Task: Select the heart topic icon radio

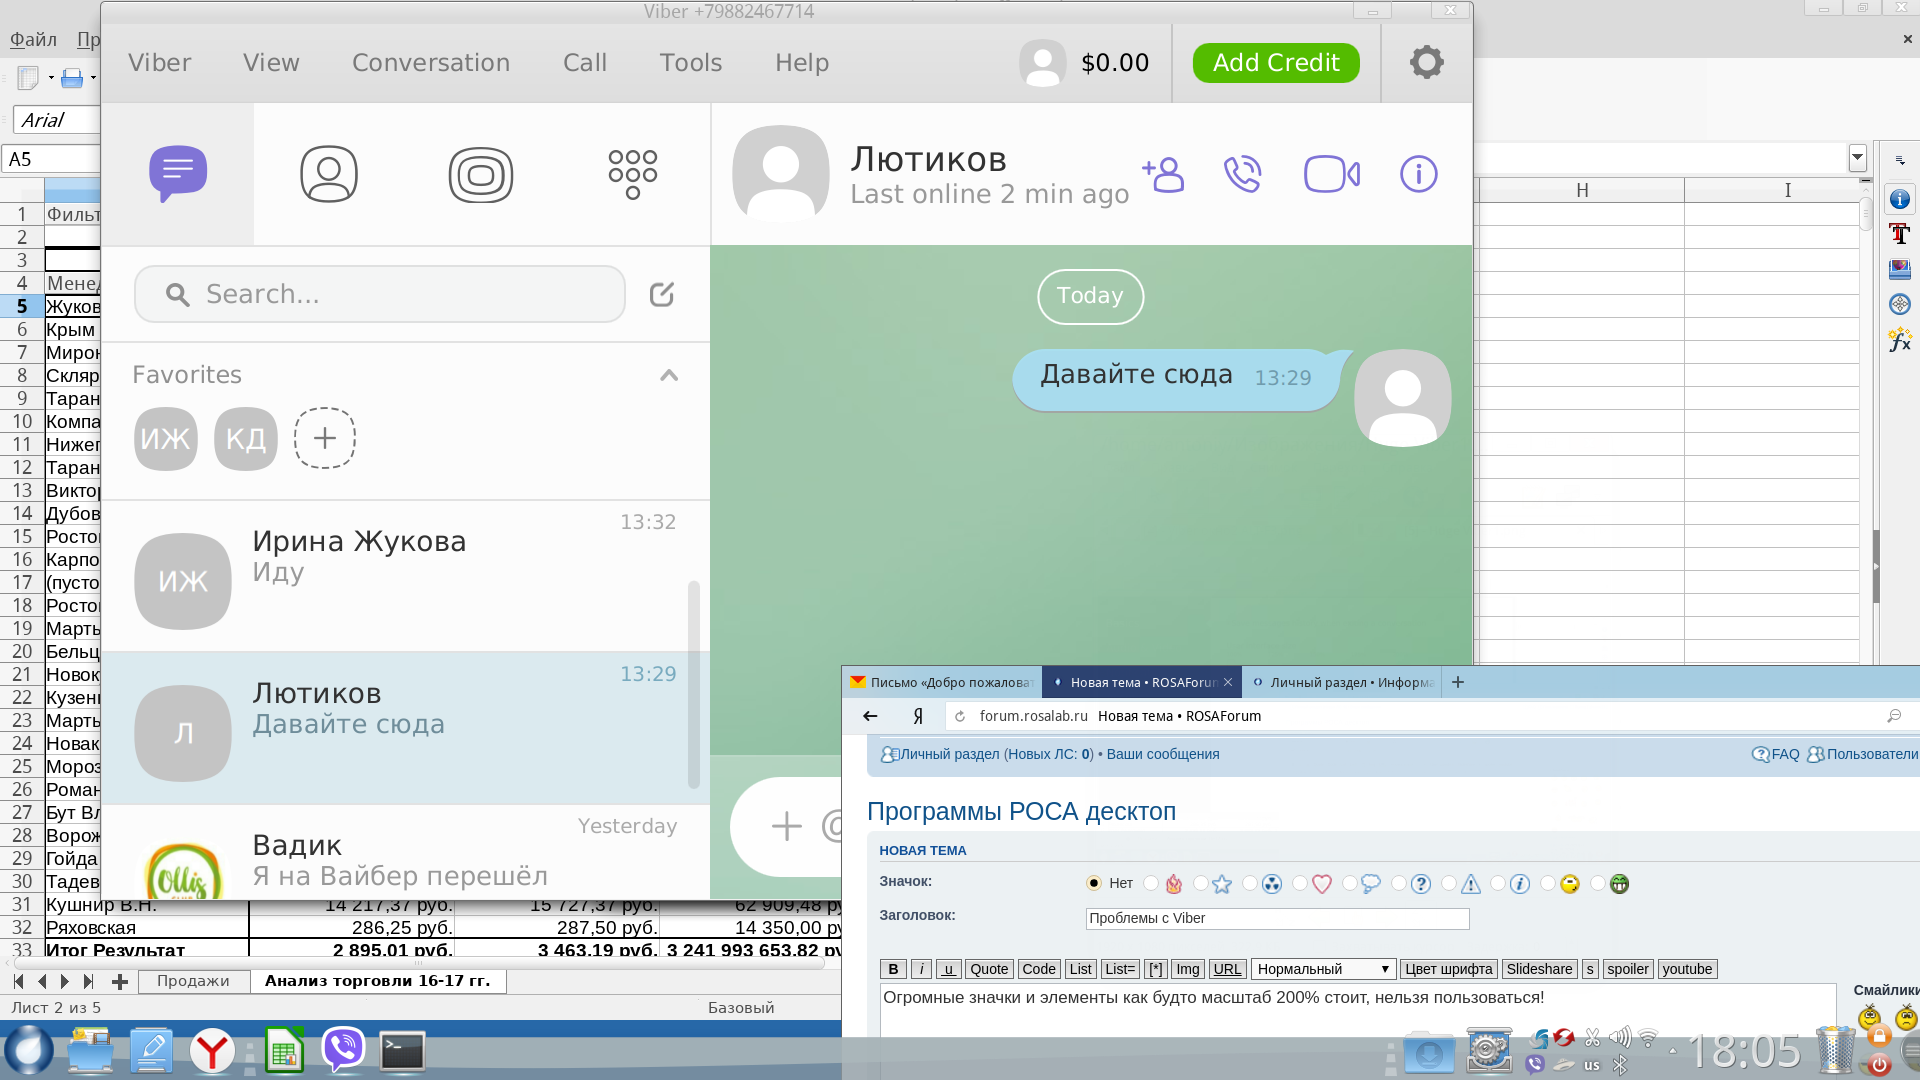Action: pyautogui.click(x=1300, y=883)
